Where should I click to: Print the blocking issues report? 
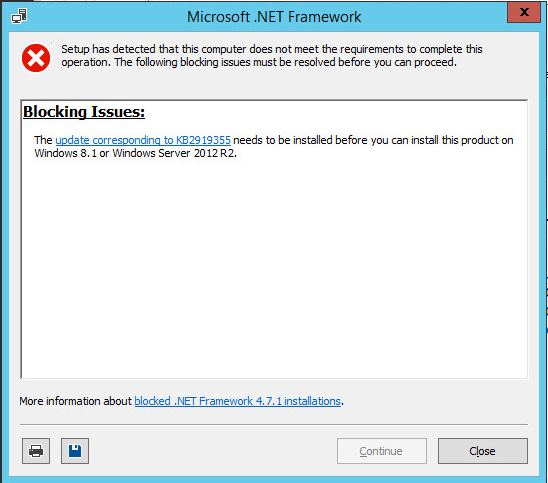coord(36,451)
